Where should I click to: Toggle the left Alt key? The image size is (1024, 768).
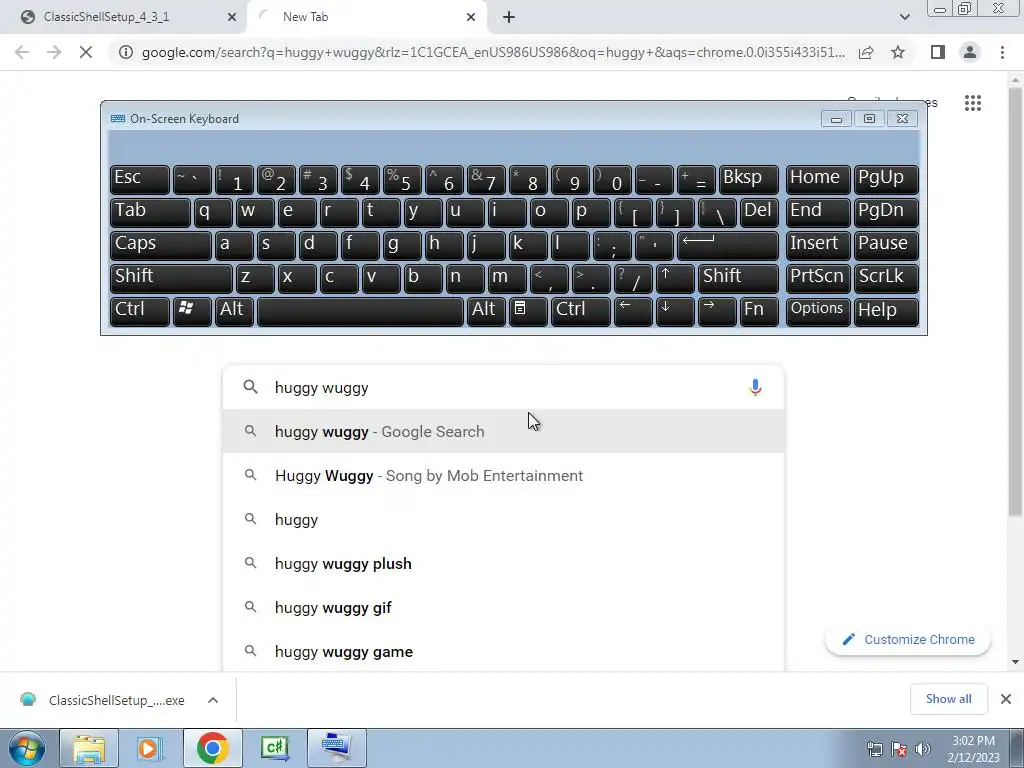click(234, 310)
